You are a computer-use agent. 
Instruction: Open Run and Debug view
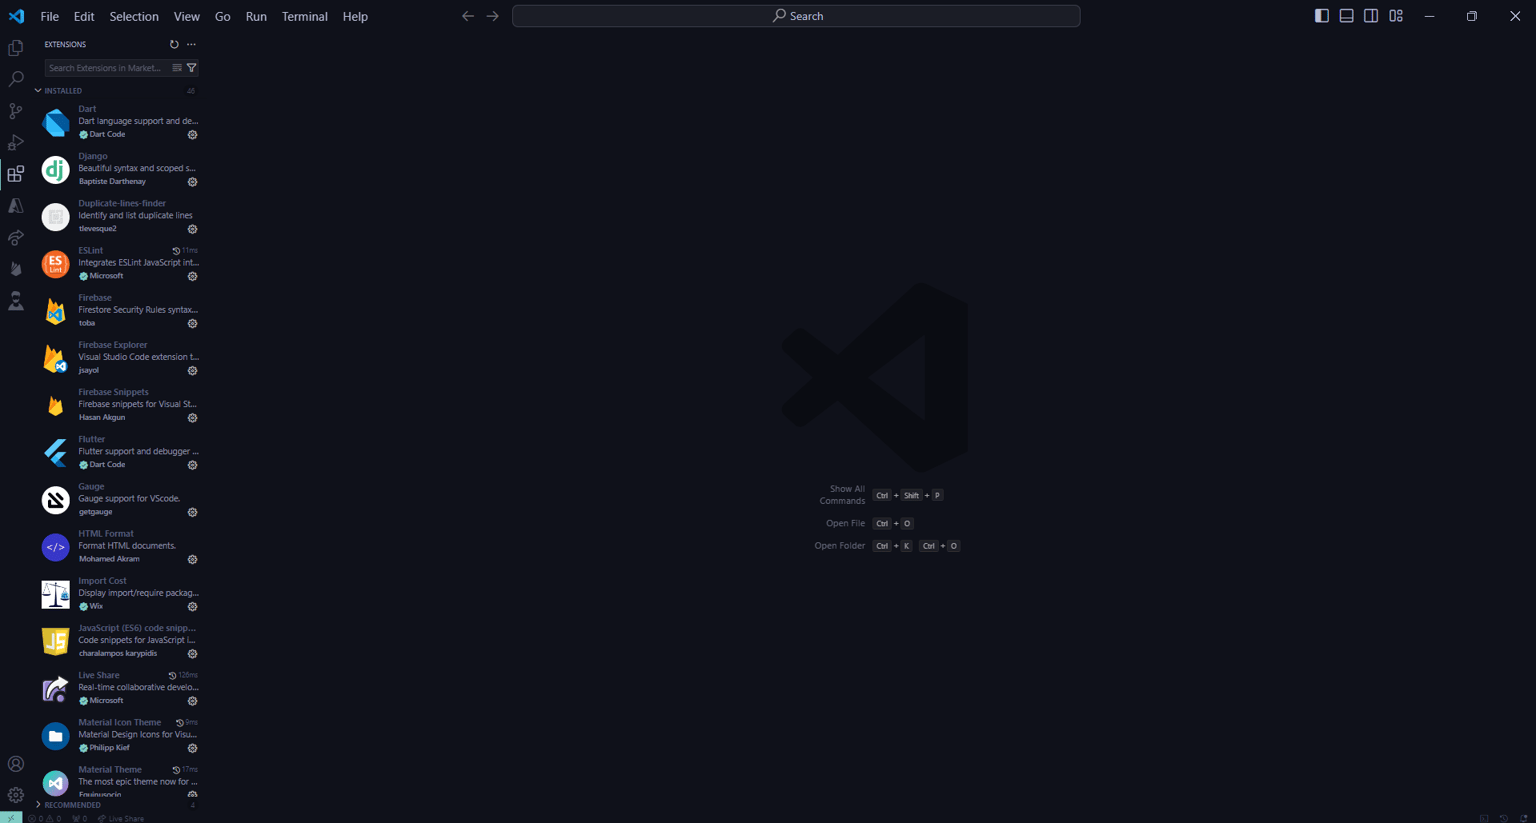click(x=16, y=143)
